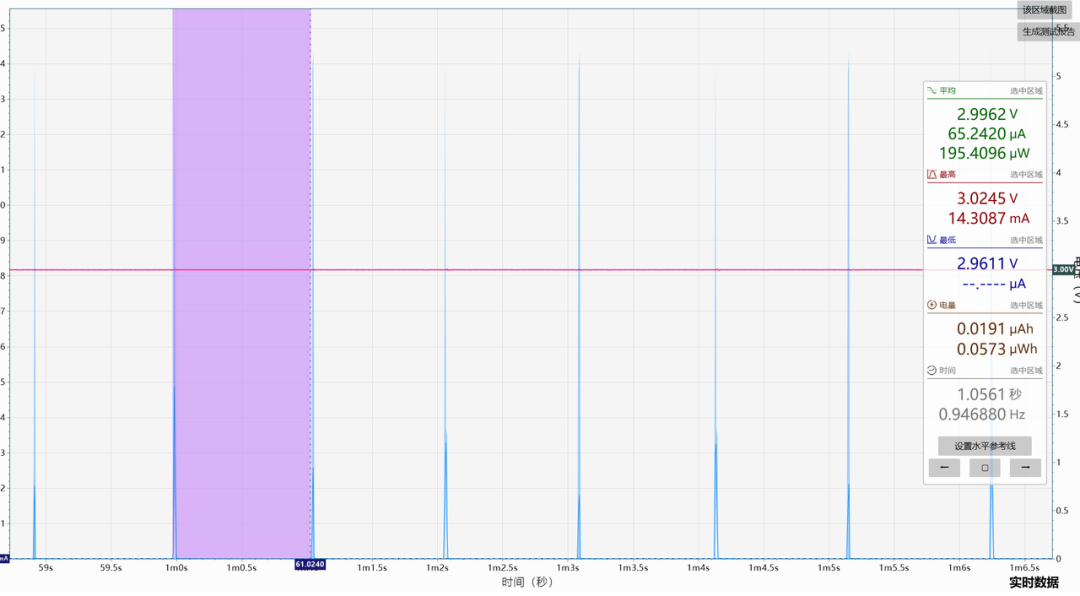Select the 电量 energy section icon
Image resolution: width=1080 pixels, height=596 pixels.
tap(930, 305)
